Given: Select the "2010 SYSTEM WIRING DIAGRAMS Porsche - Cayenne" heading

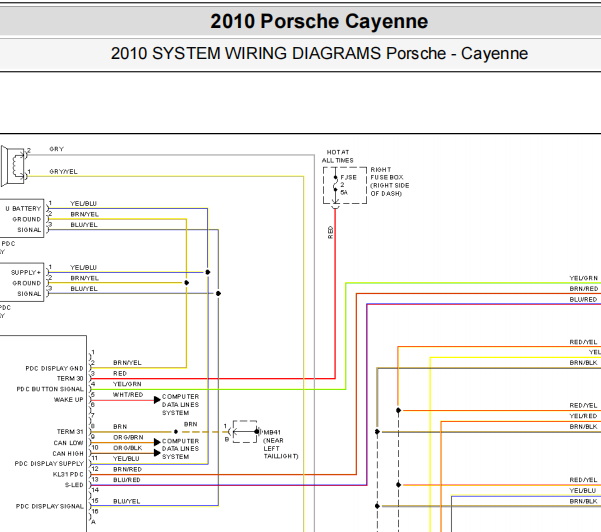Looking at the screenshot, I should click(319, 54).
